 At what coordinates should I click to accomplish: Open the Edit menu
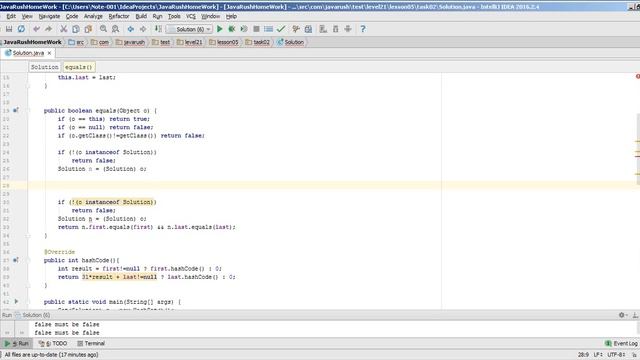pos(11,16)
